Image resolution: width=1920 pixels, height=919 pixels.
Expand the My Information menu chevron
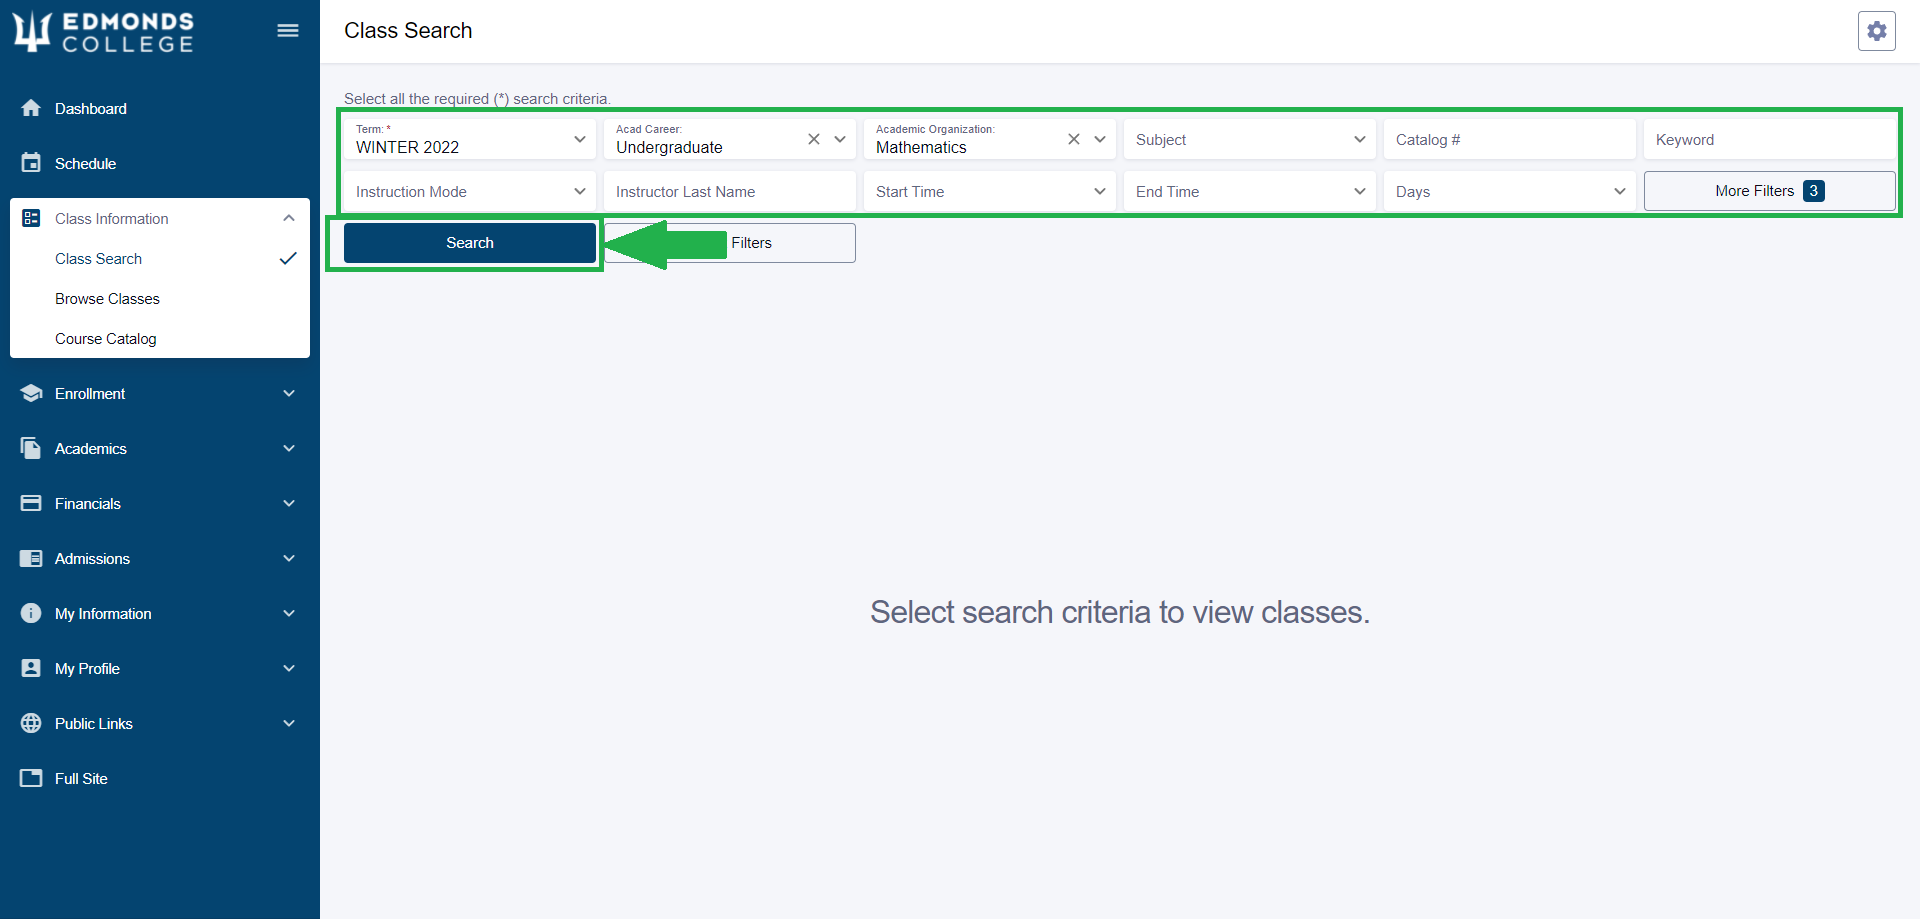pyautogui.click(x=289, y=613)
